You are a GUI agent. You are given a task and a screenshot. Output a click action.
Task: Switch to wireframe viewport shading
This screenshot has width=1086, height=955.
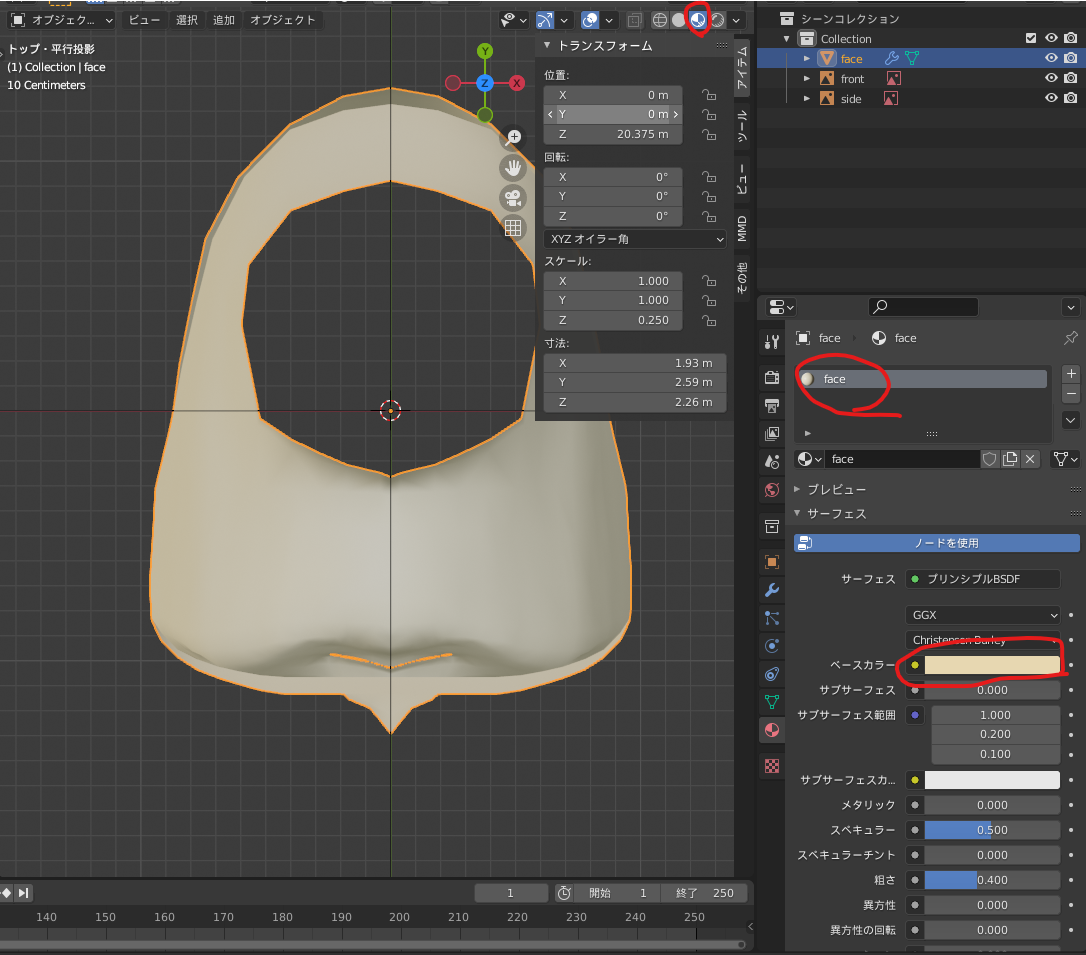(660, 20)
